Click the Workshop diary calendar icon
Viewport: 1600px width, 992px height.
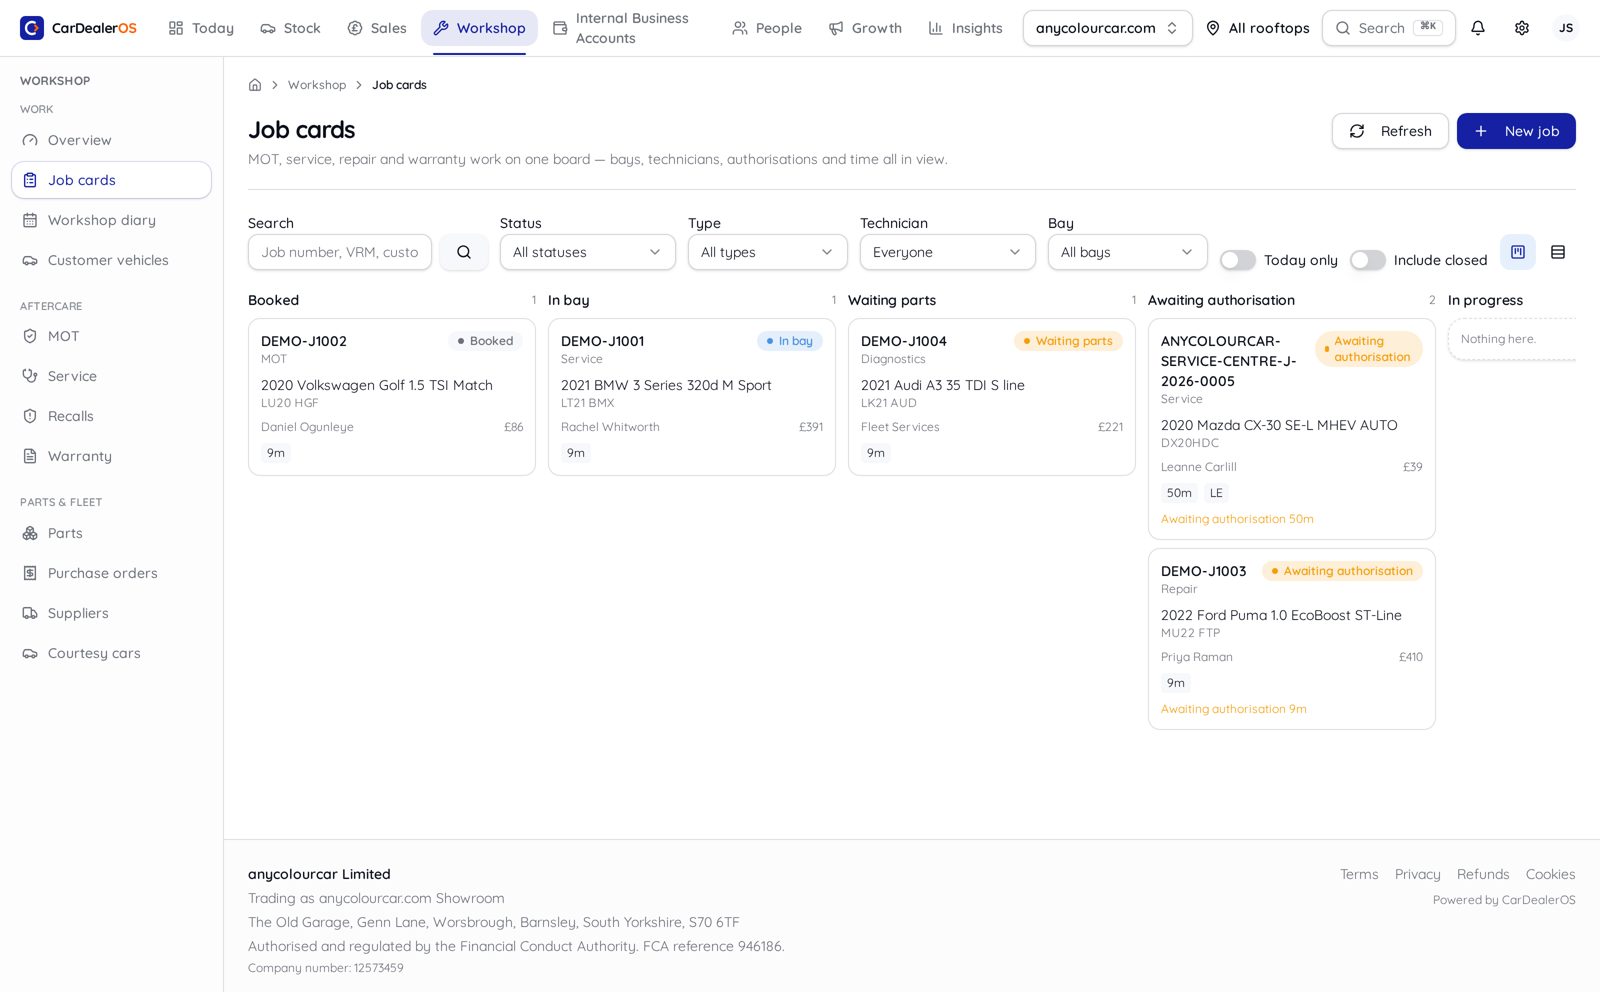pyautogui.click(x=30, y=220)
